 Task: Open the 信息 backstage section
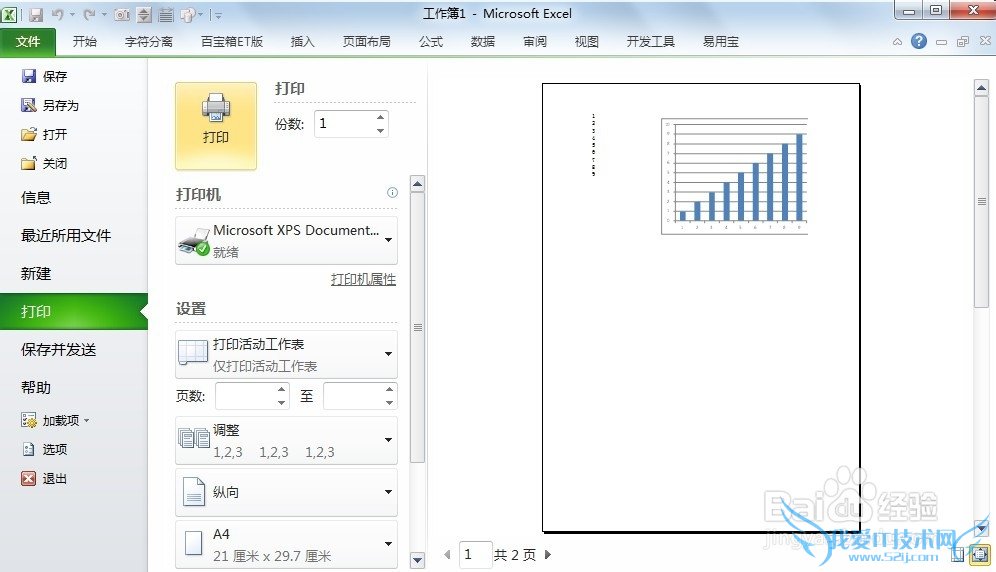click(x=36, y=198)
